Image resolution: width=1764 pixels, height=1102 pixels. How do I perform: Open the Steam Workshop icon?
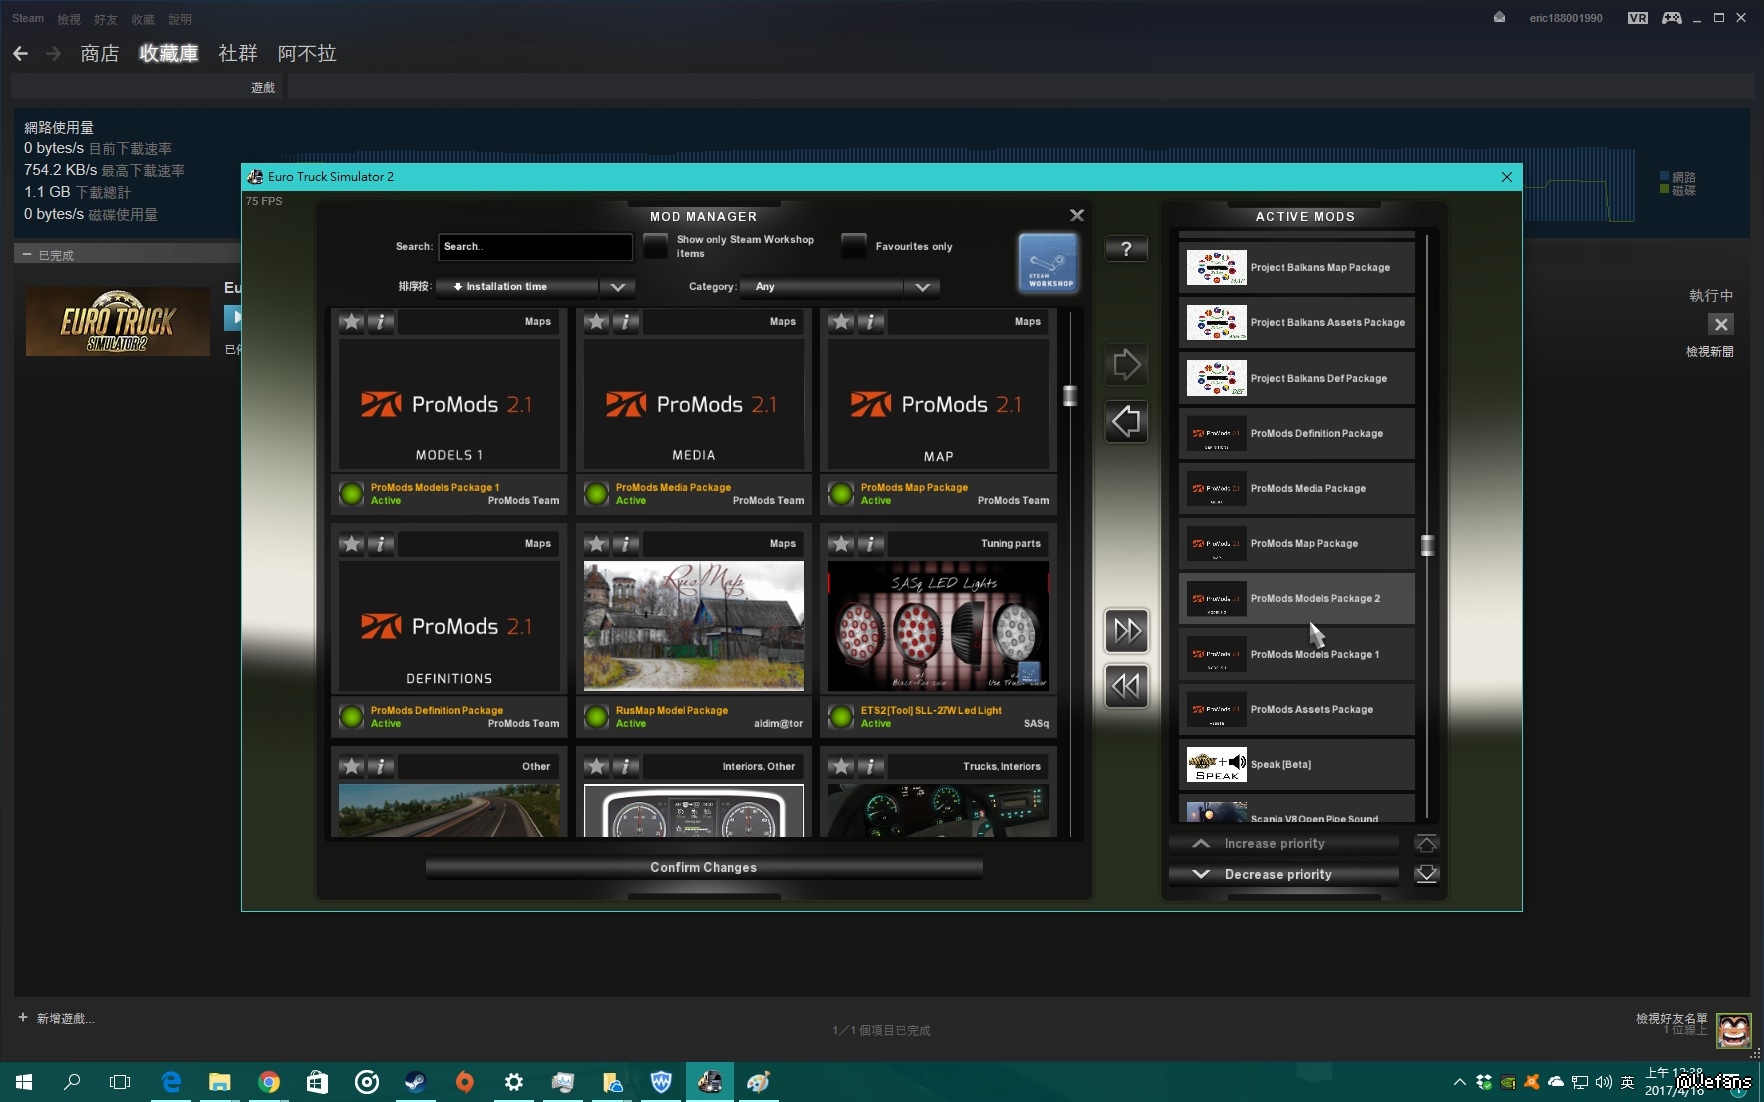(1048, 263)
